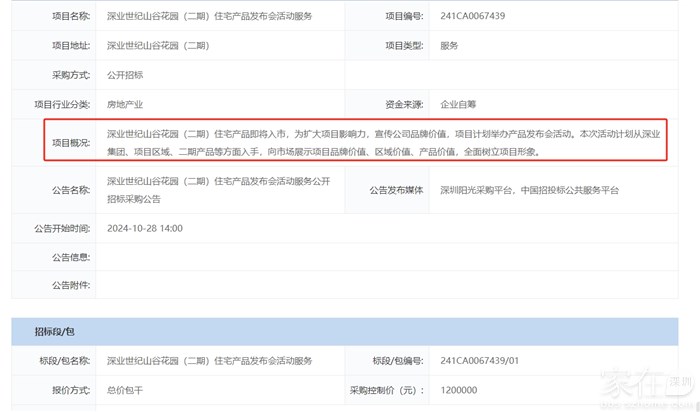This screenshot has width=700, height=412.
Task: Select the quotation method 总价包干
Action: 126,389
